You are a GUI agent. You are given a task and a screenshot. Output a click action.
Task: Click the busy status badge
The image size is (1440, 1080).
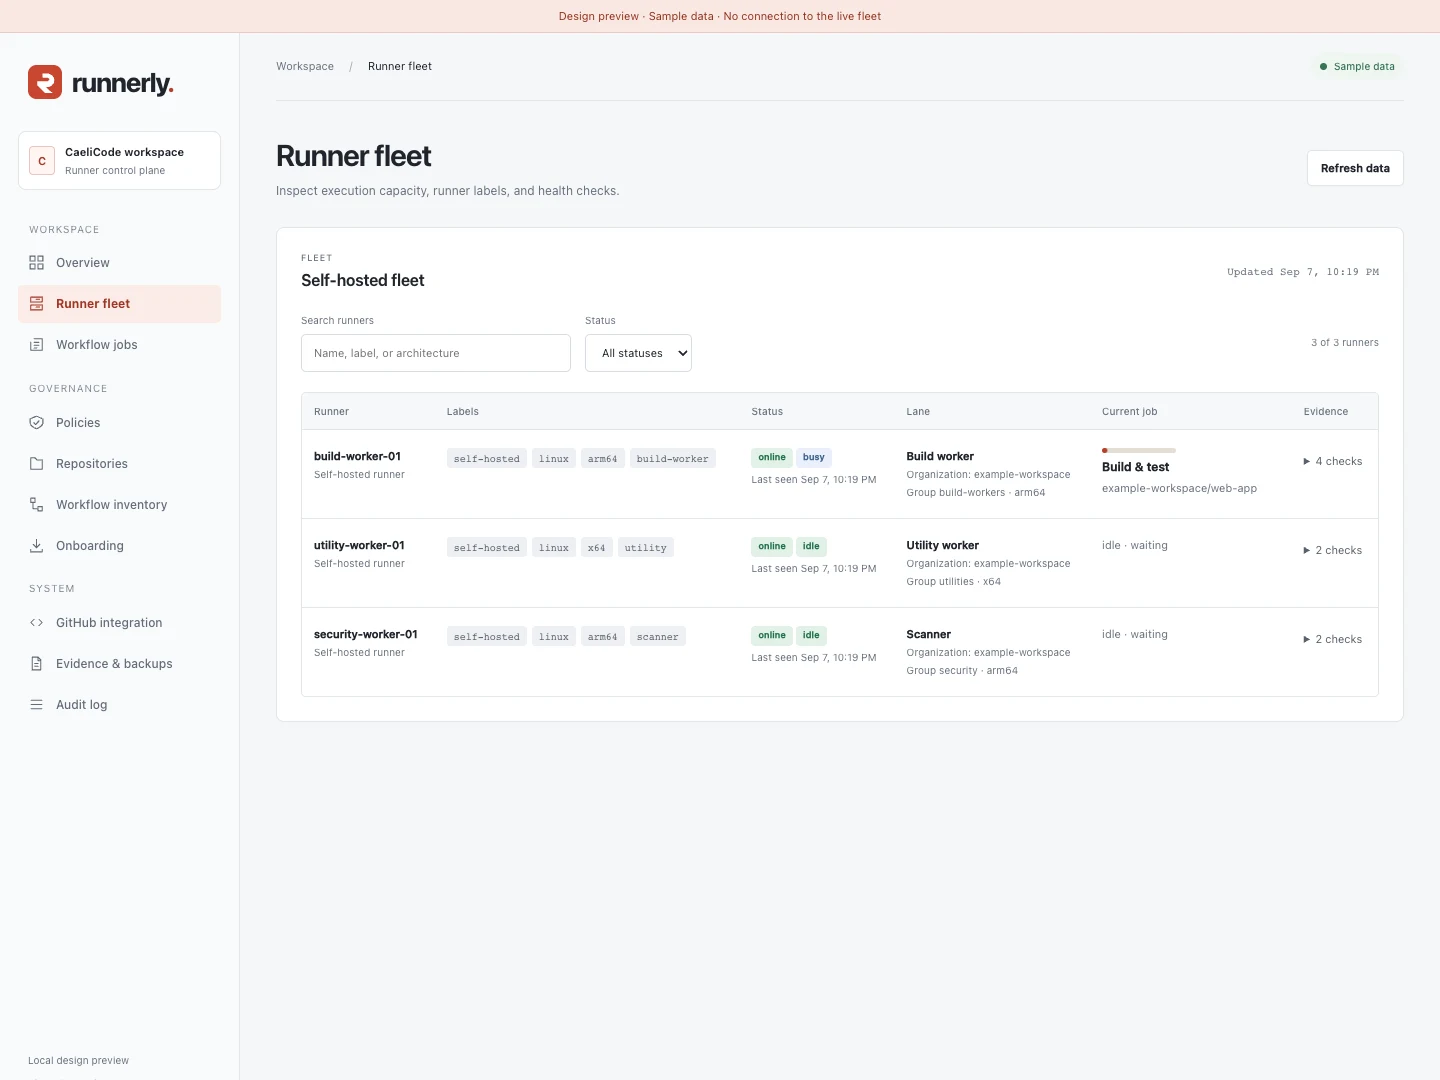(x=814, y=457)
